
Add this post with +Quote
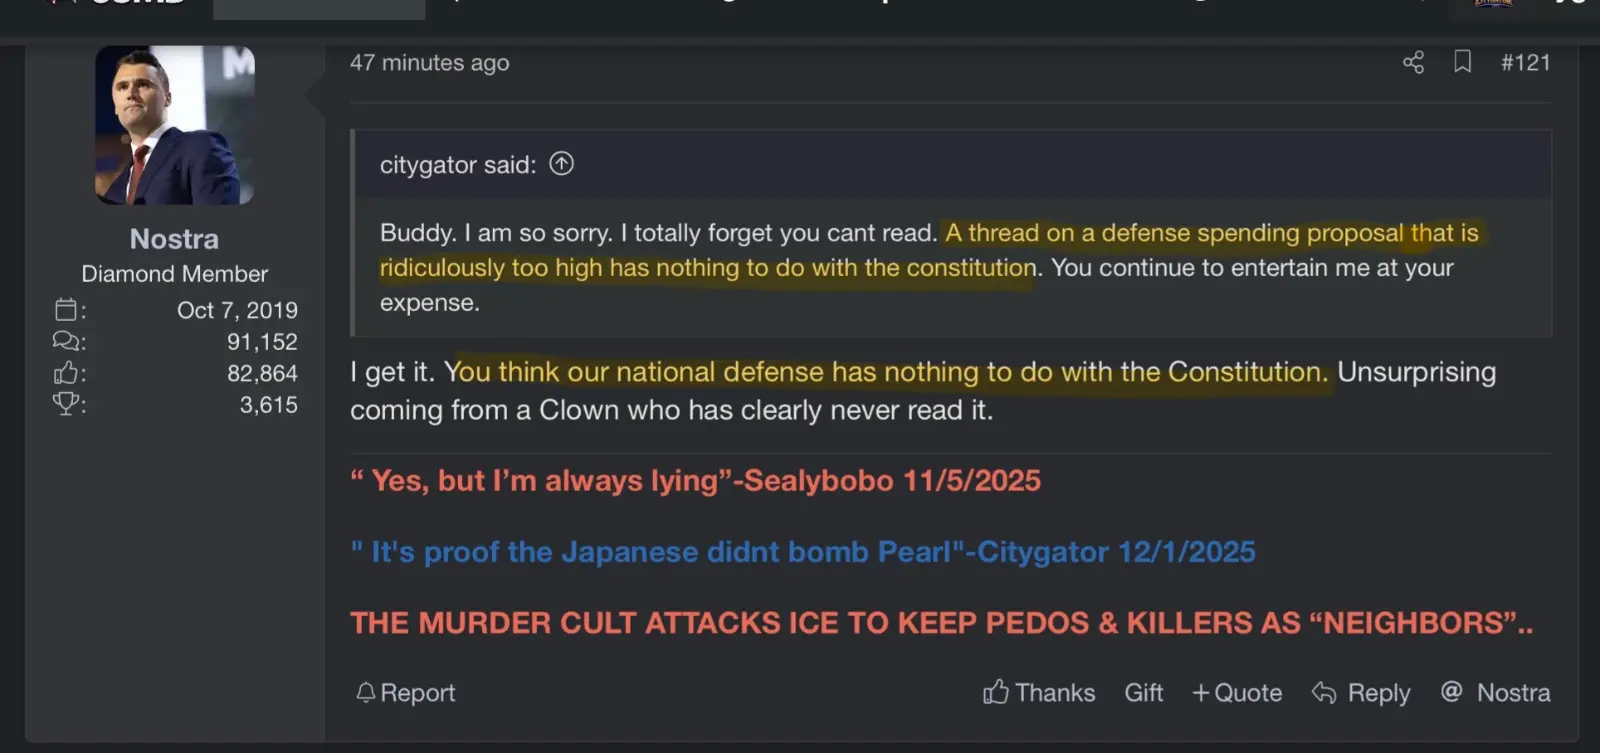1237,692
